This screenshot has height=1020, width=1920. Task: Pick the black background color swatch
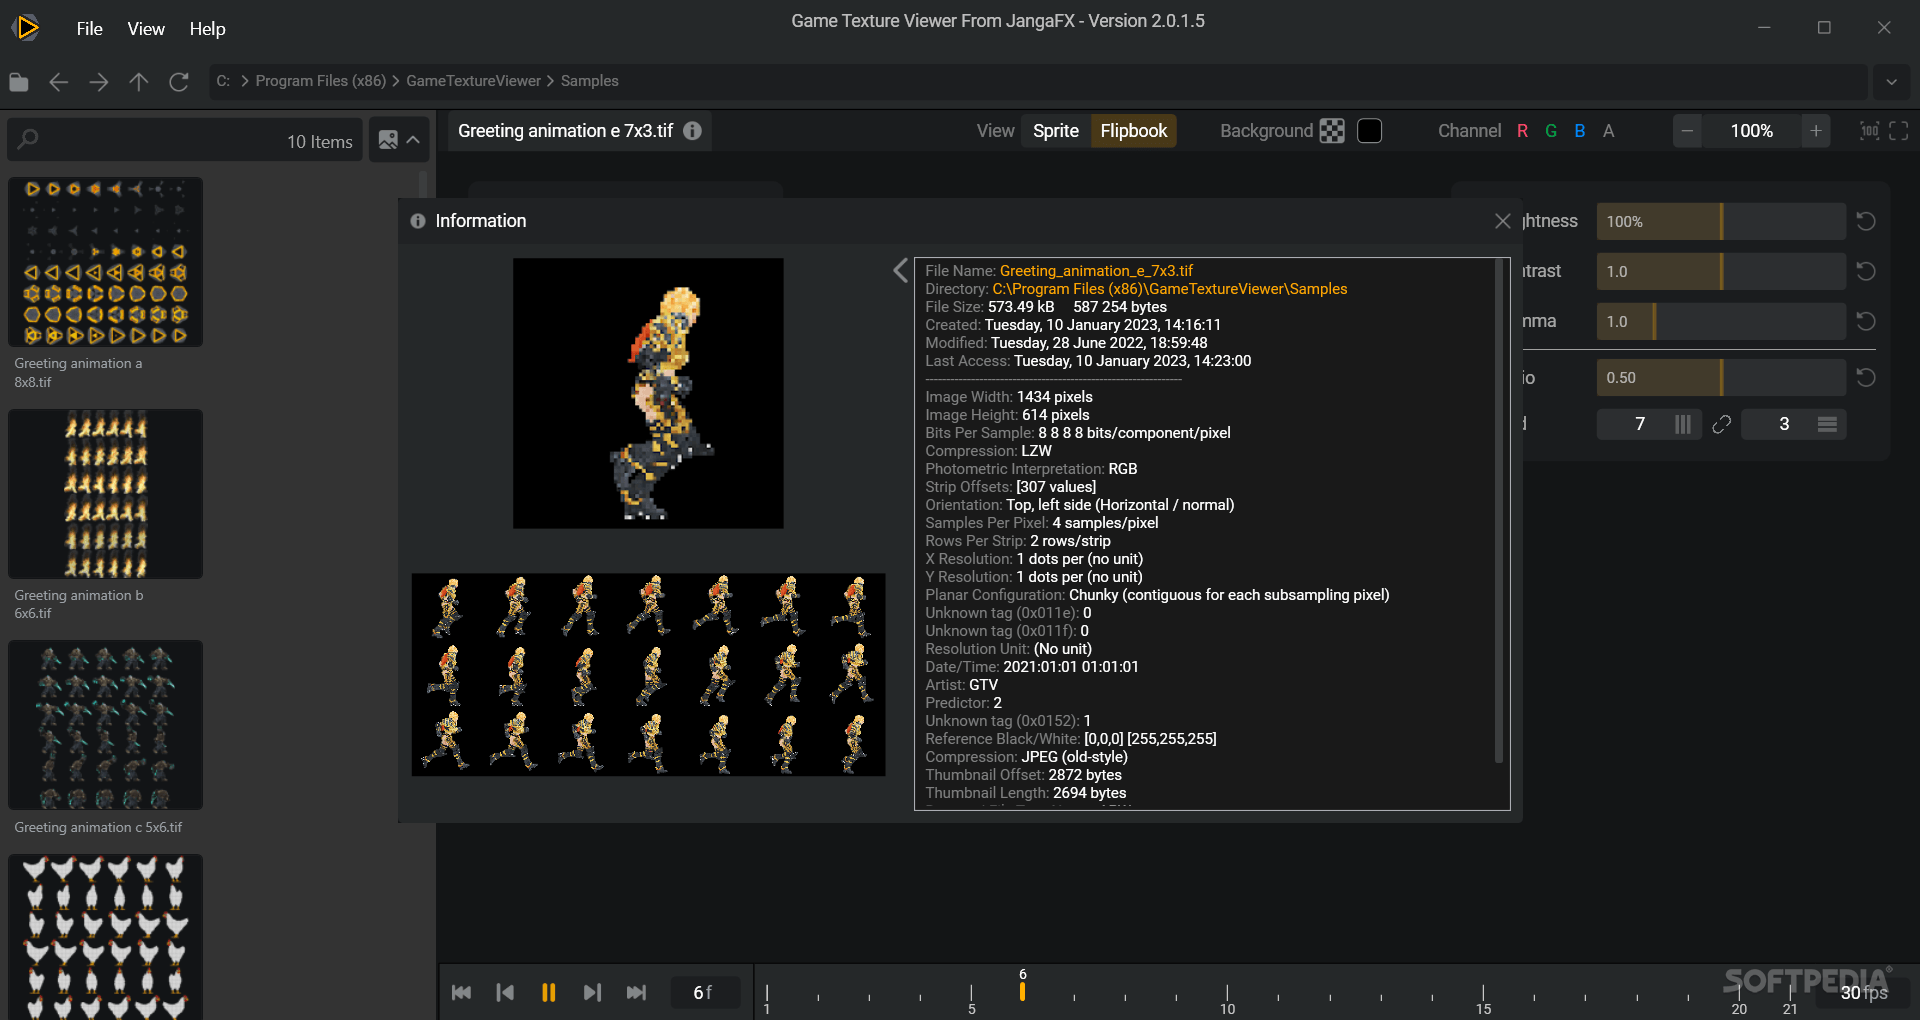coord(1370,131)
